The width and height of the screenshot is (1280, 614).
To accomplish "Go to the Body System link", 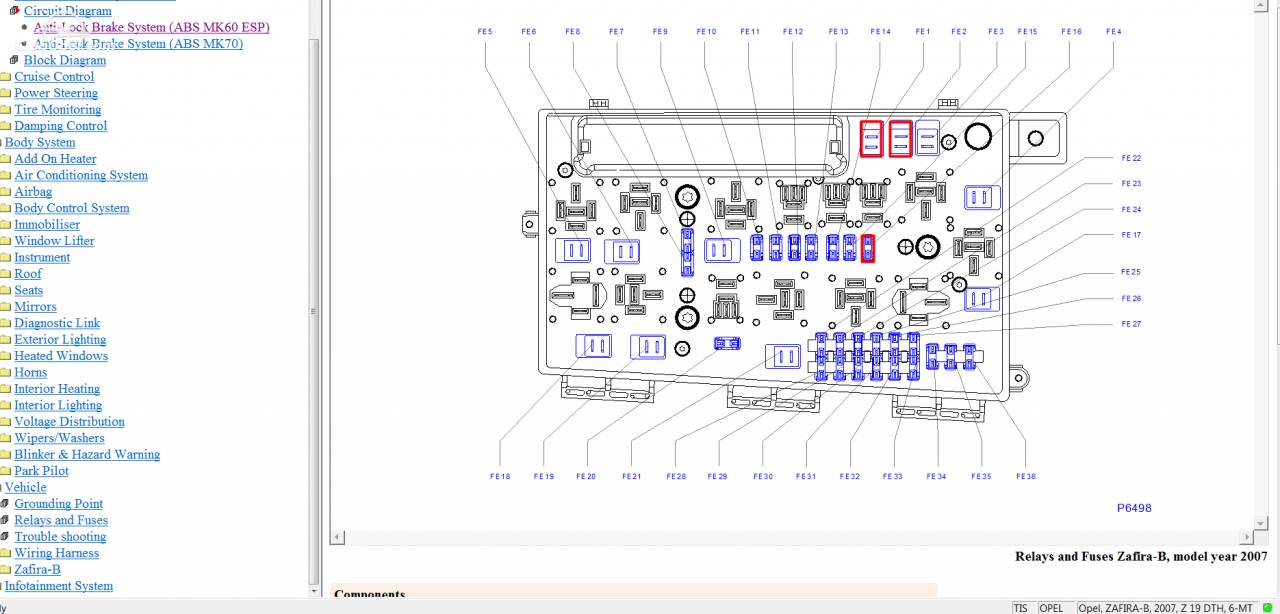I will coord(40,142).
